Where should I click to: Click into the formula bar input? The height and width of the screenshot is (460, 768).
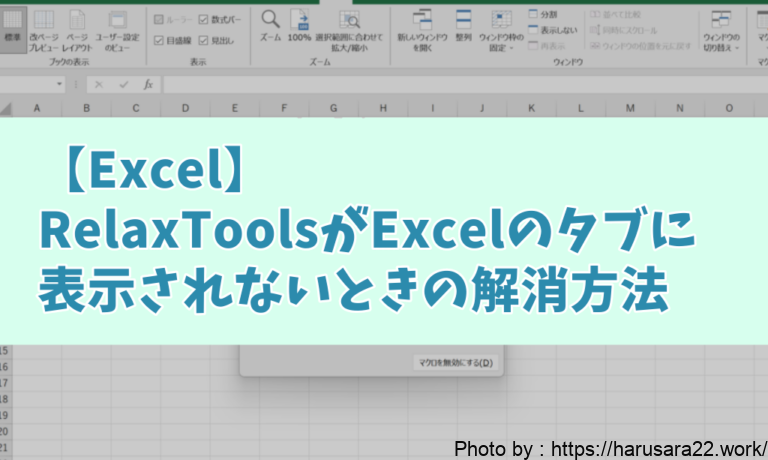pos(465,85)
